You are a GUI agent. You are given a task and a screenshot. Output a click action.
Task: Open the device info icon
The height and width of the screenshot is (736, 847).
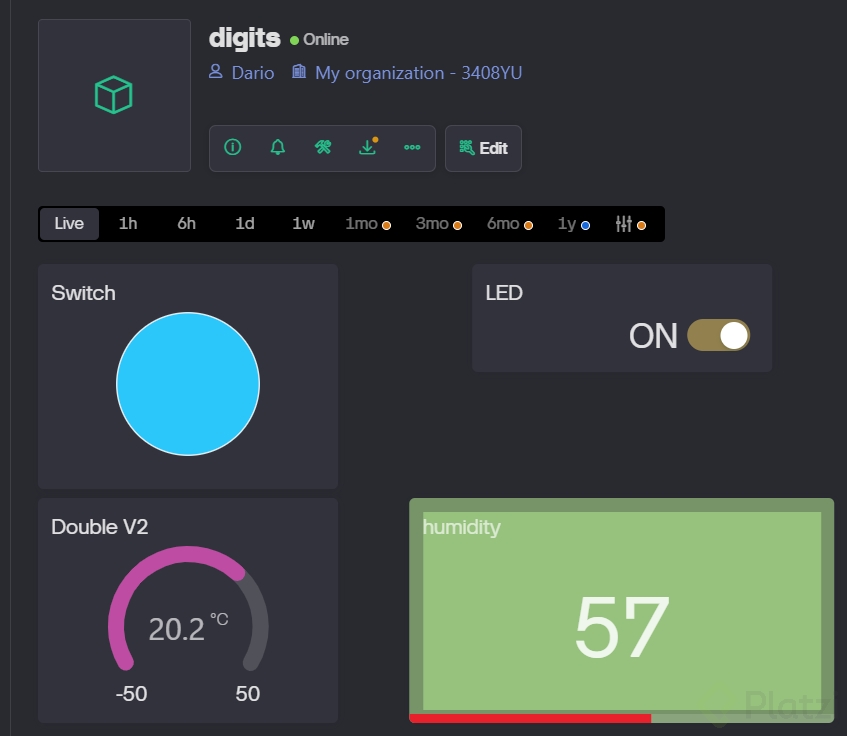pos(233,147)
